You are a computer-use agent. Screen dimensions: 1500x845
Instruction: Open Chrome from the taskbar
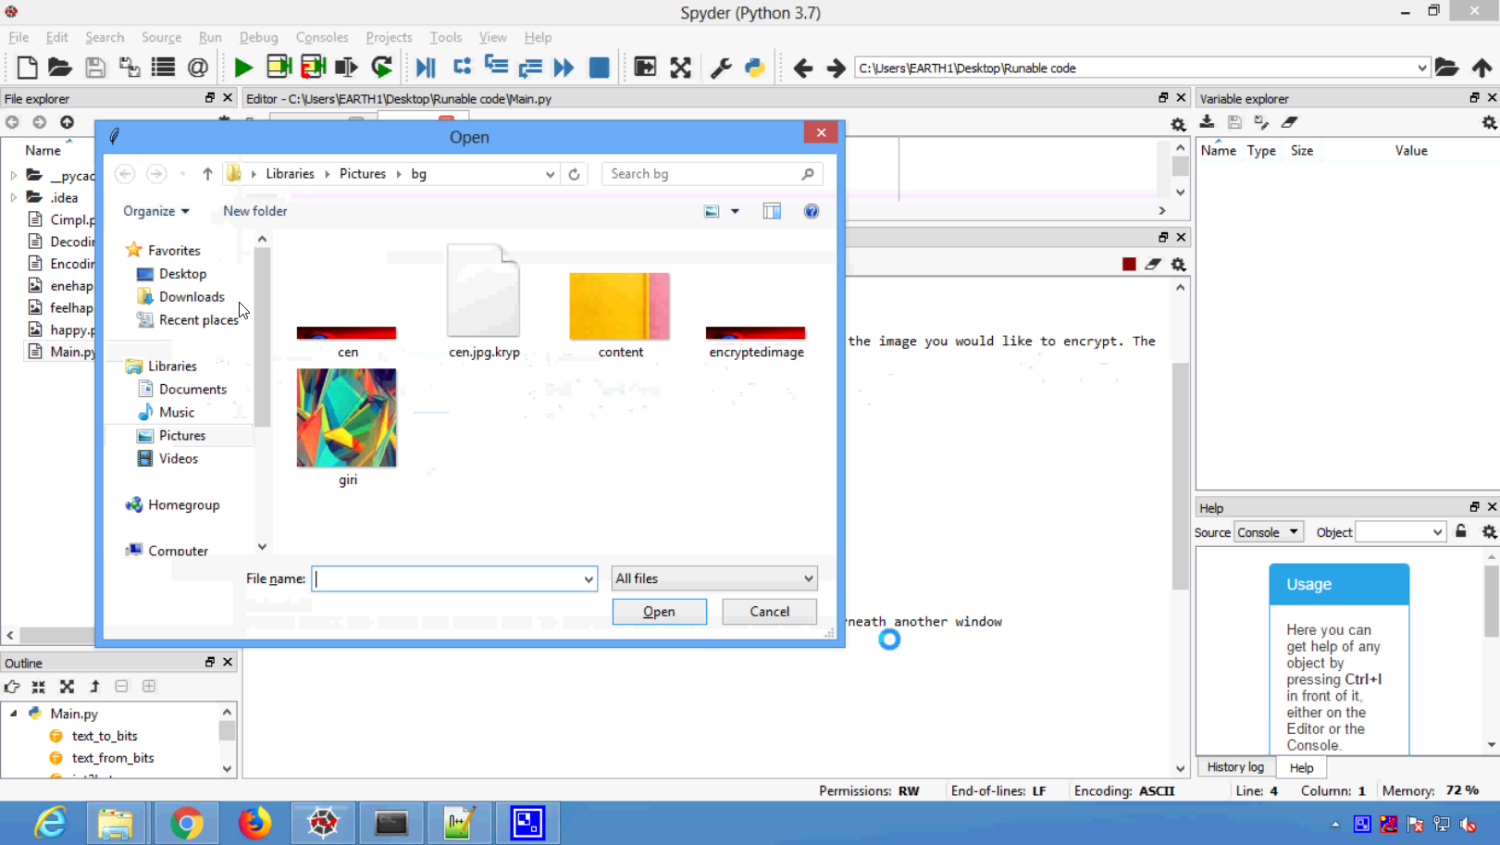click(x=186, y=823)
